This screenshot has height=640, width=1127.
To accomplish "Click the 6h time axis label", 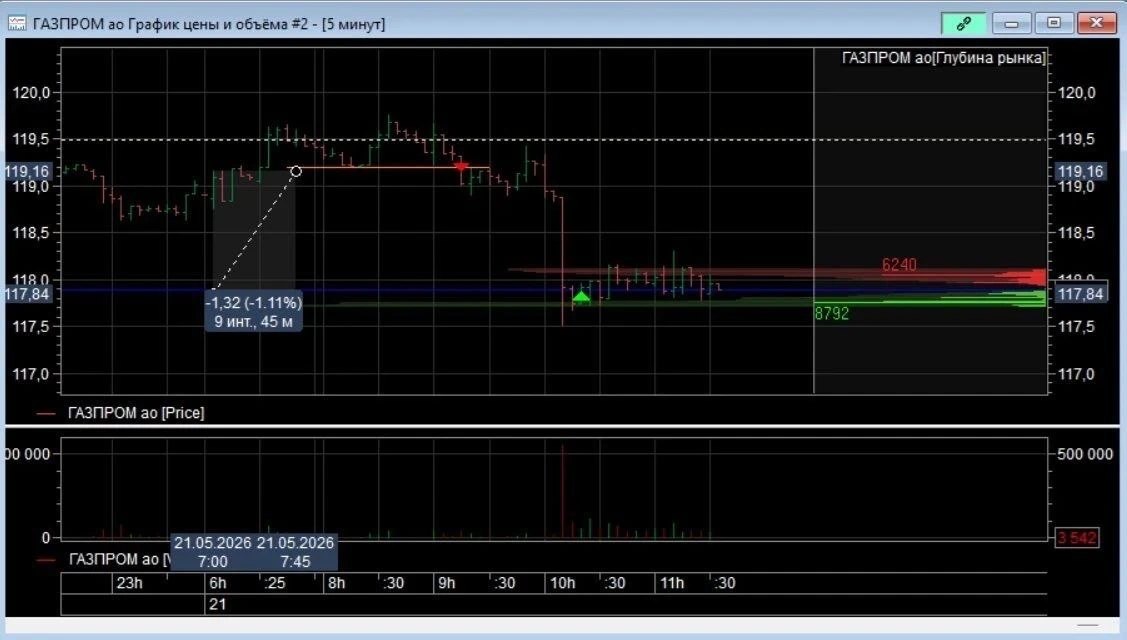I will [217, 582].
